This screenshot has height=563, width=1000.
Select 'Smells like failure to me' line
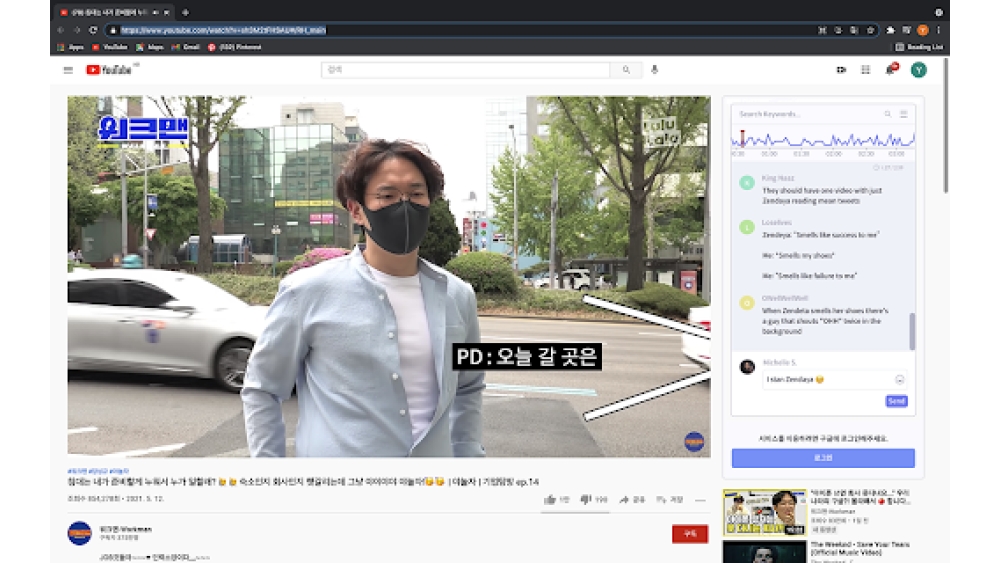pos(809,275)
